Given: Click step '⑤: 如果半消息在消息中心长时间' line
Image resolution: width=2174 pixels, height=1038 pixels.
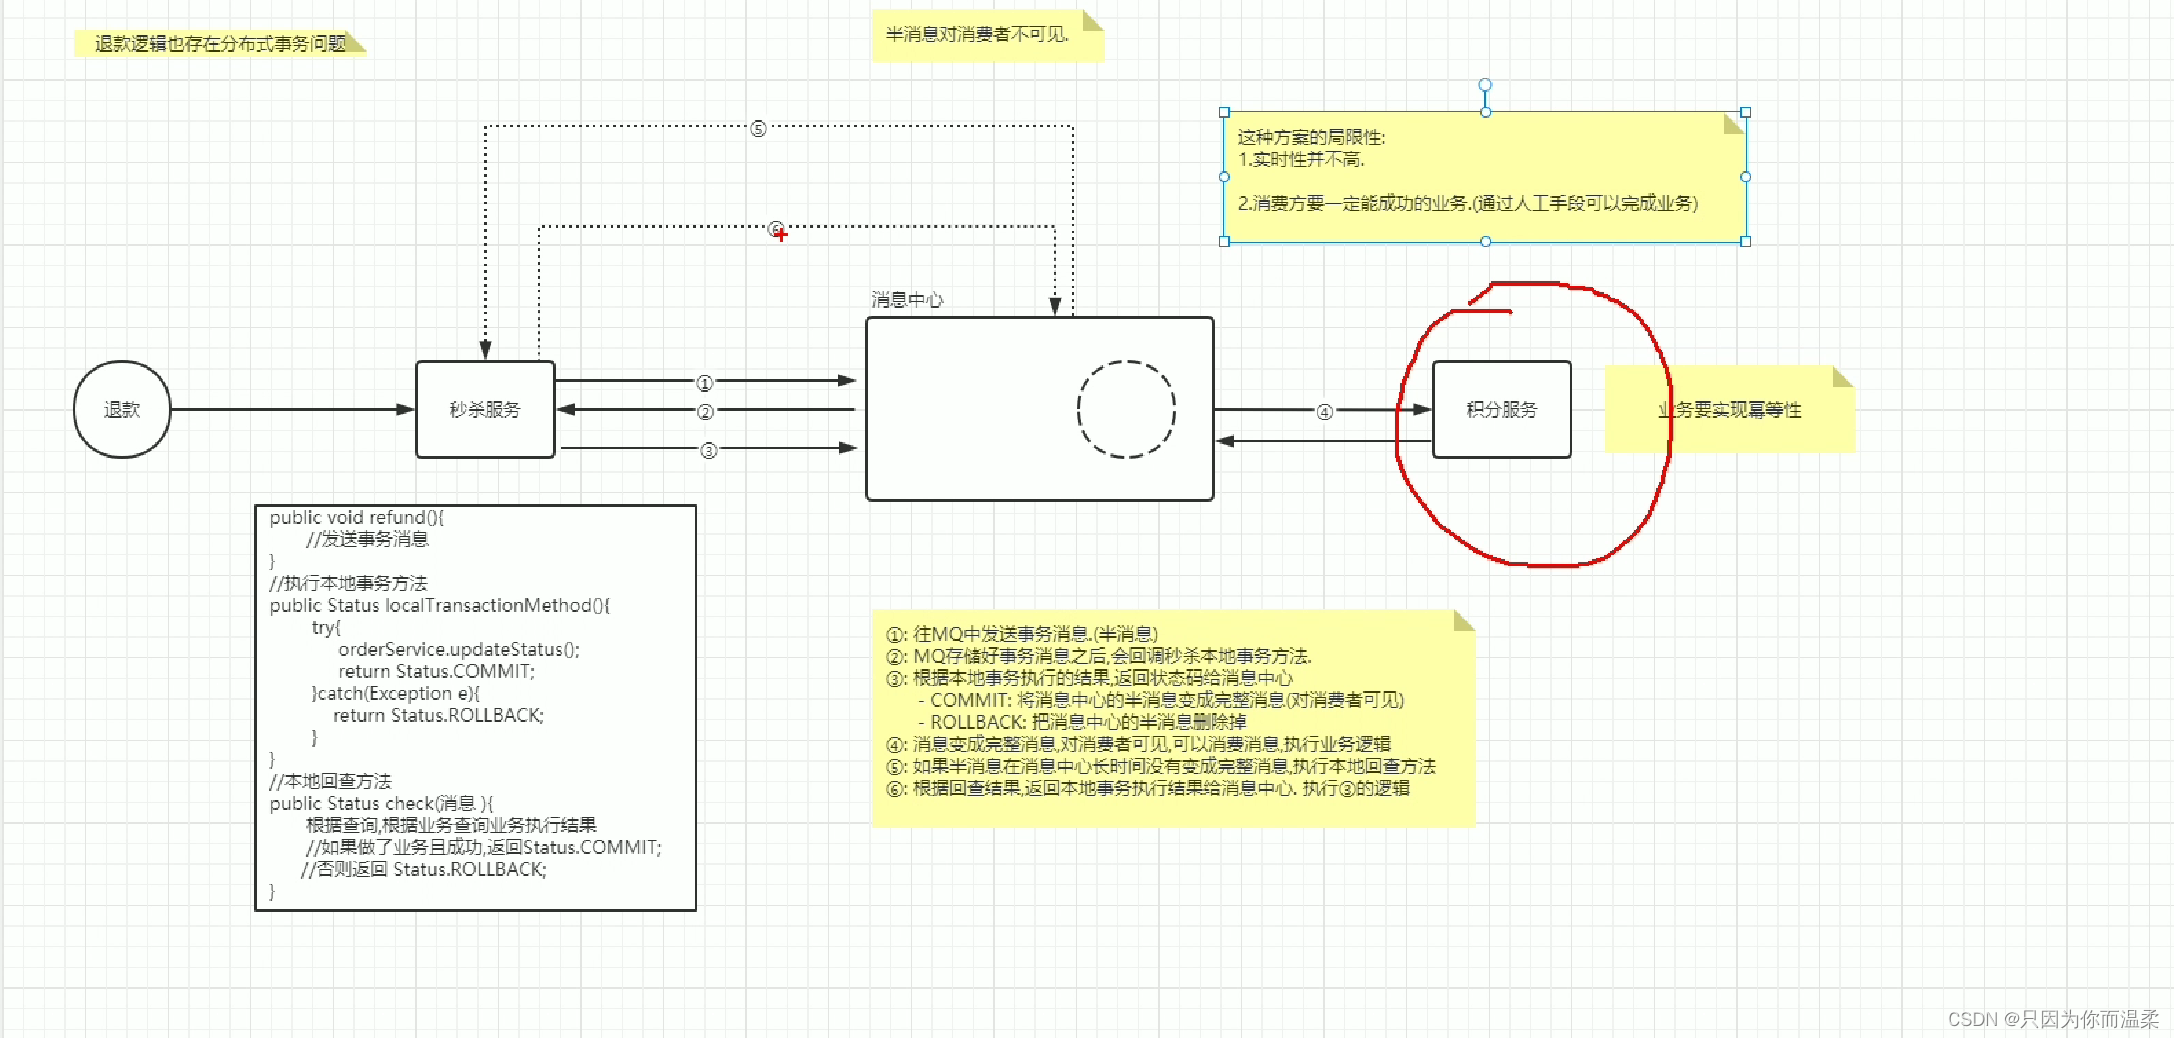Looking at the screenshot, I should click(1161, 767).
